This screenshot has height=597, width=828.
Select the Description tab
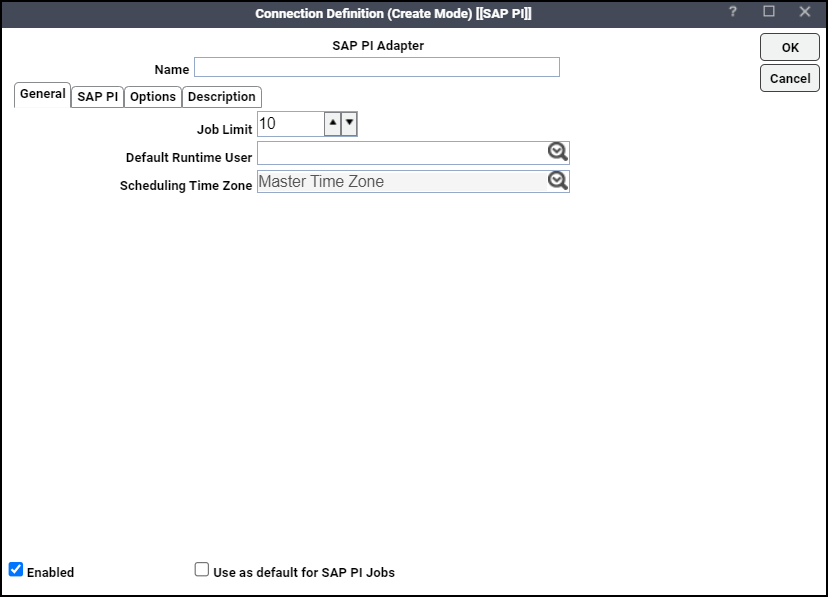click(222, 97)
